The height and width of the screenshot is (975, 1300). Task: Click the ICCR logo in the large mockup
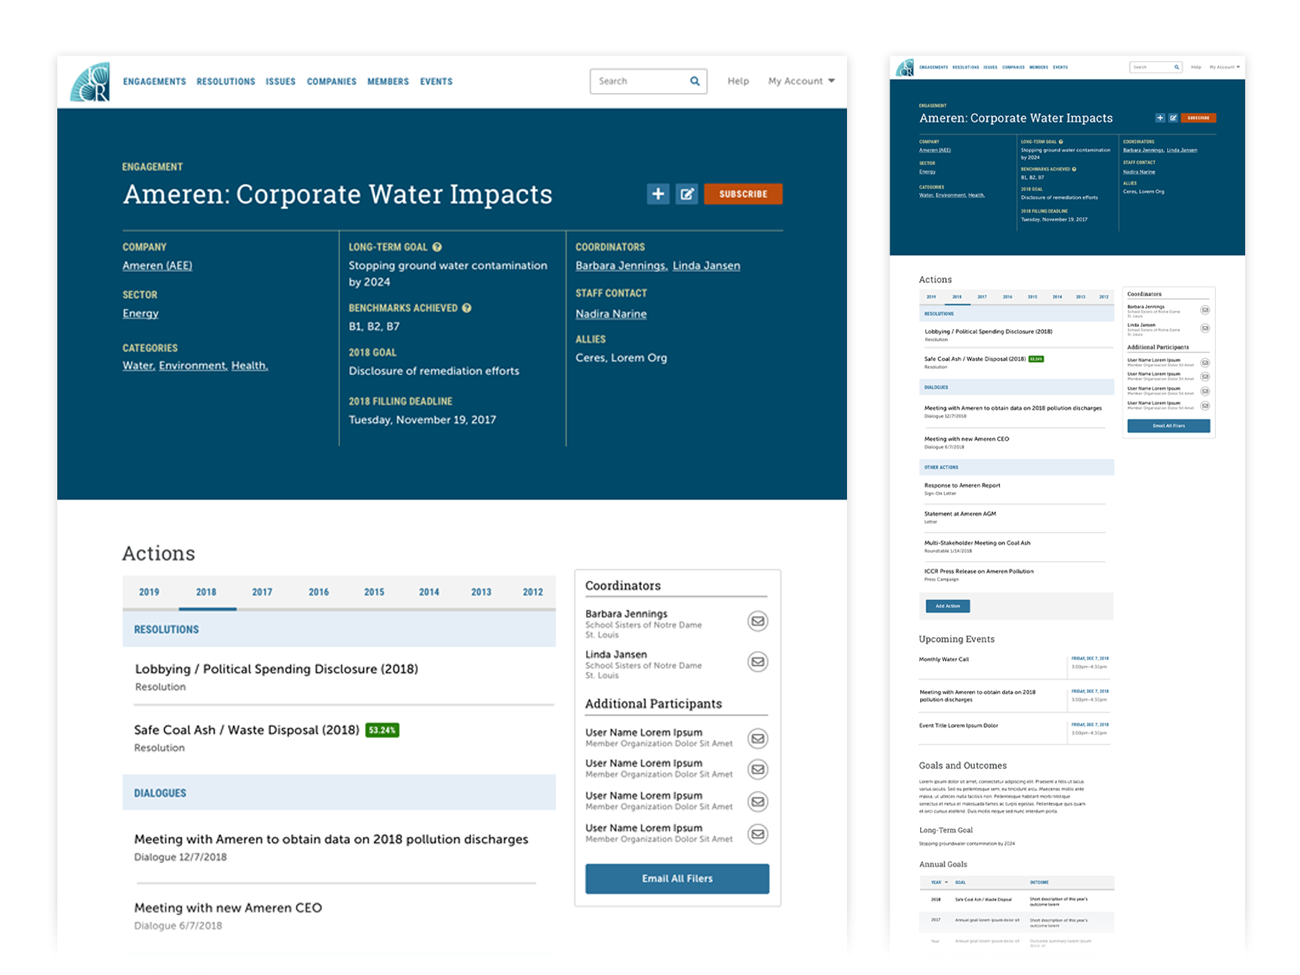pos(90,82)
